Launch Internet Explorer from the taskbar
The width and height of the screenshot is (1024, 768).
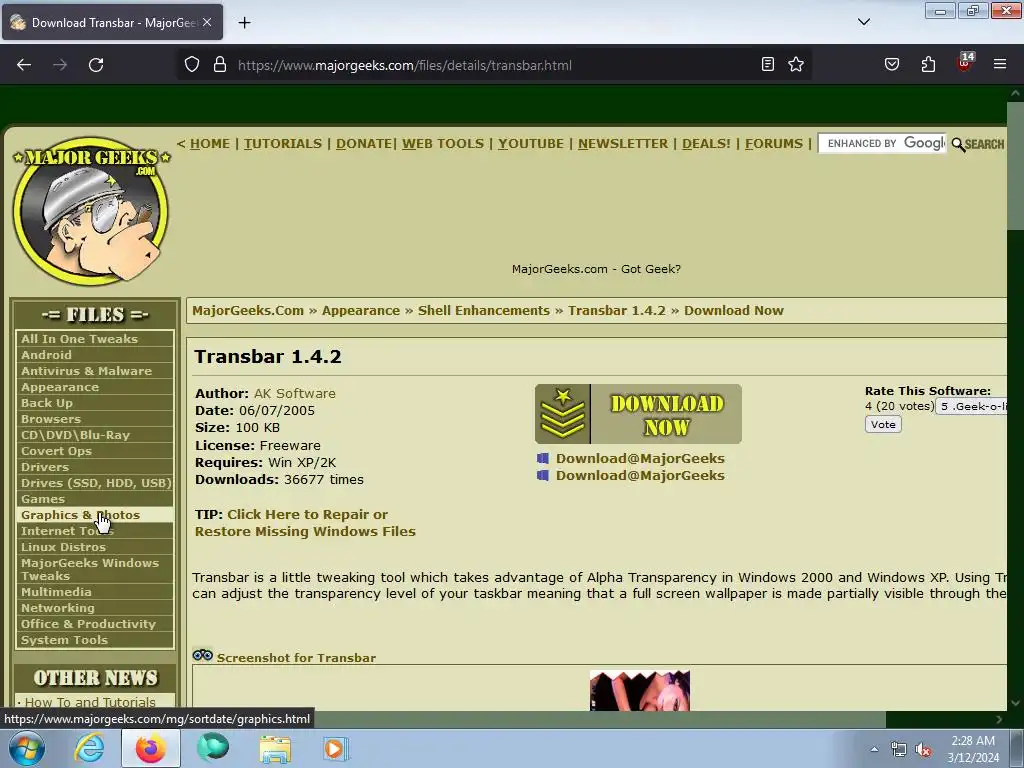click(x=89, y=748)
